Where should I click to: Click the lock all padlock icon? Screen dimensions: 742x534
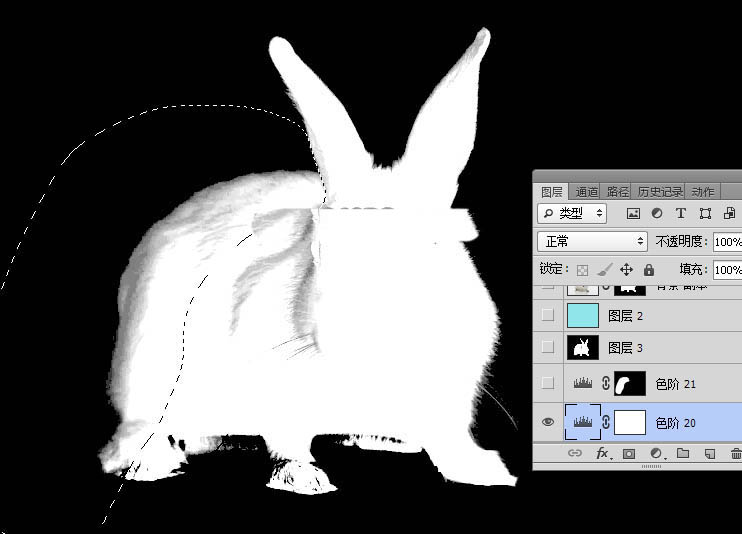(649, 270)
